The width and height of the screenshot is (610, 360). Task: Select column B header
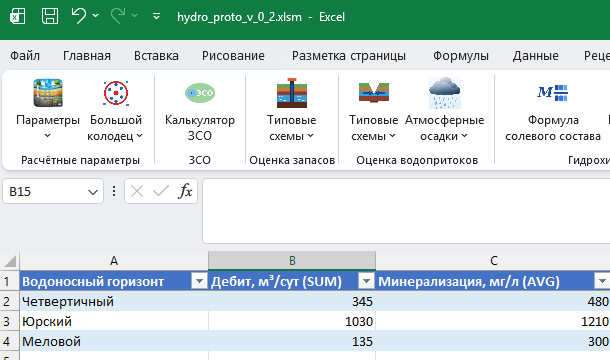tap(292, 261)
